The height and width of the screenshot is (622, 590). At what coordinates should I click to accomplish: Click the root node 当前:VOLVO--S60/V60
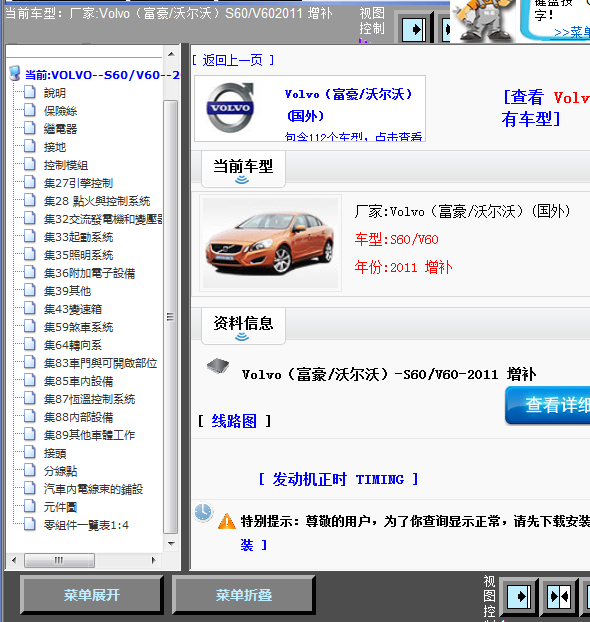tap(102, 75)
